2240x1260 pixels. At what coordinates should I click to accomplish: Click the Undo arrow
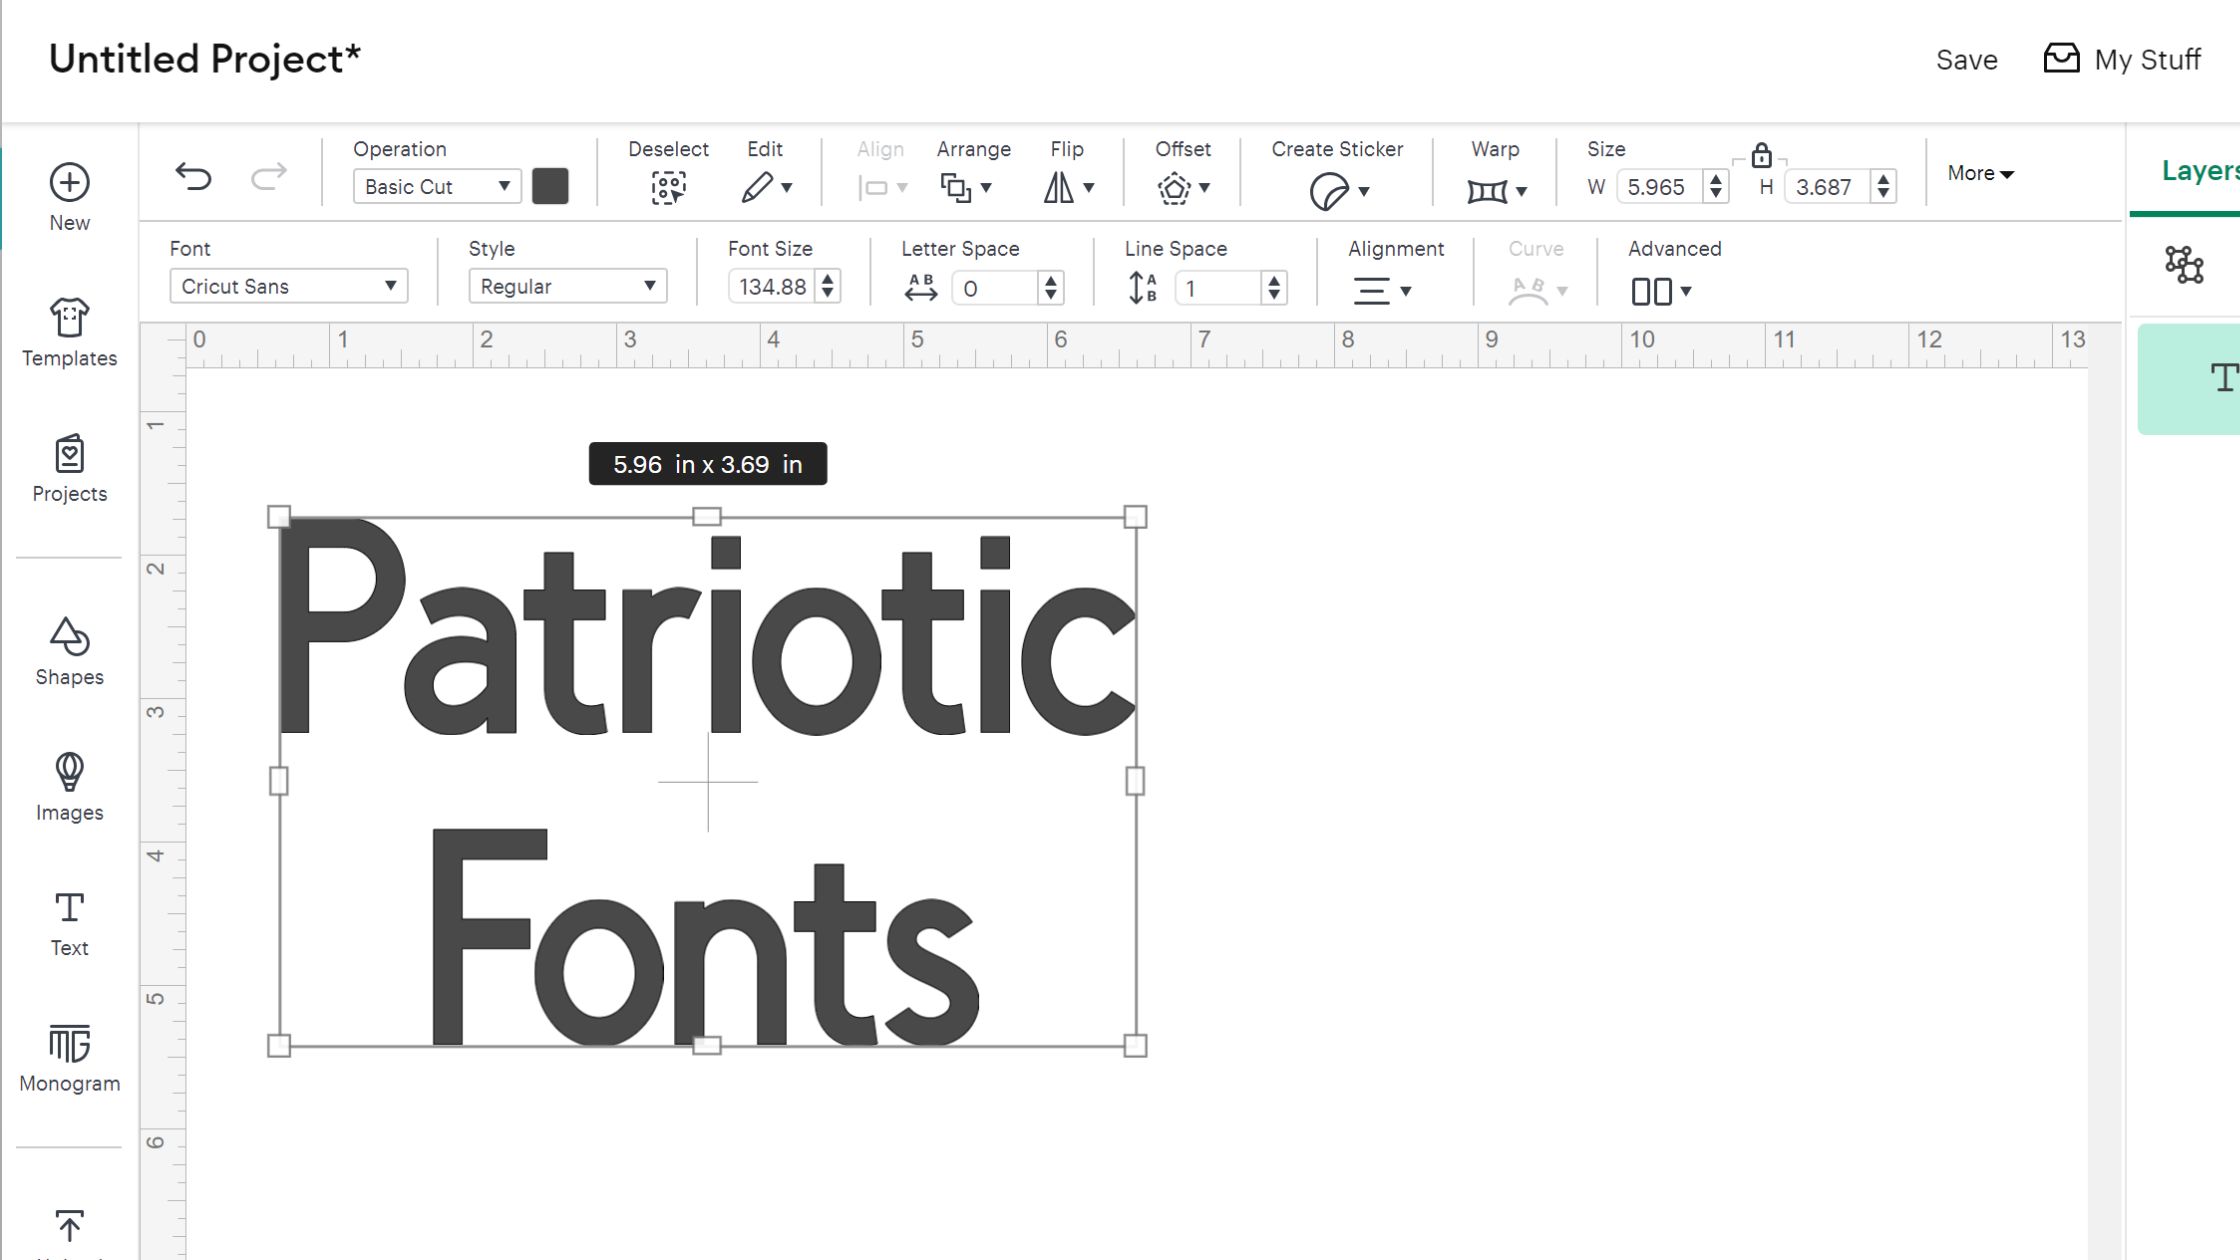coord(193,174)
